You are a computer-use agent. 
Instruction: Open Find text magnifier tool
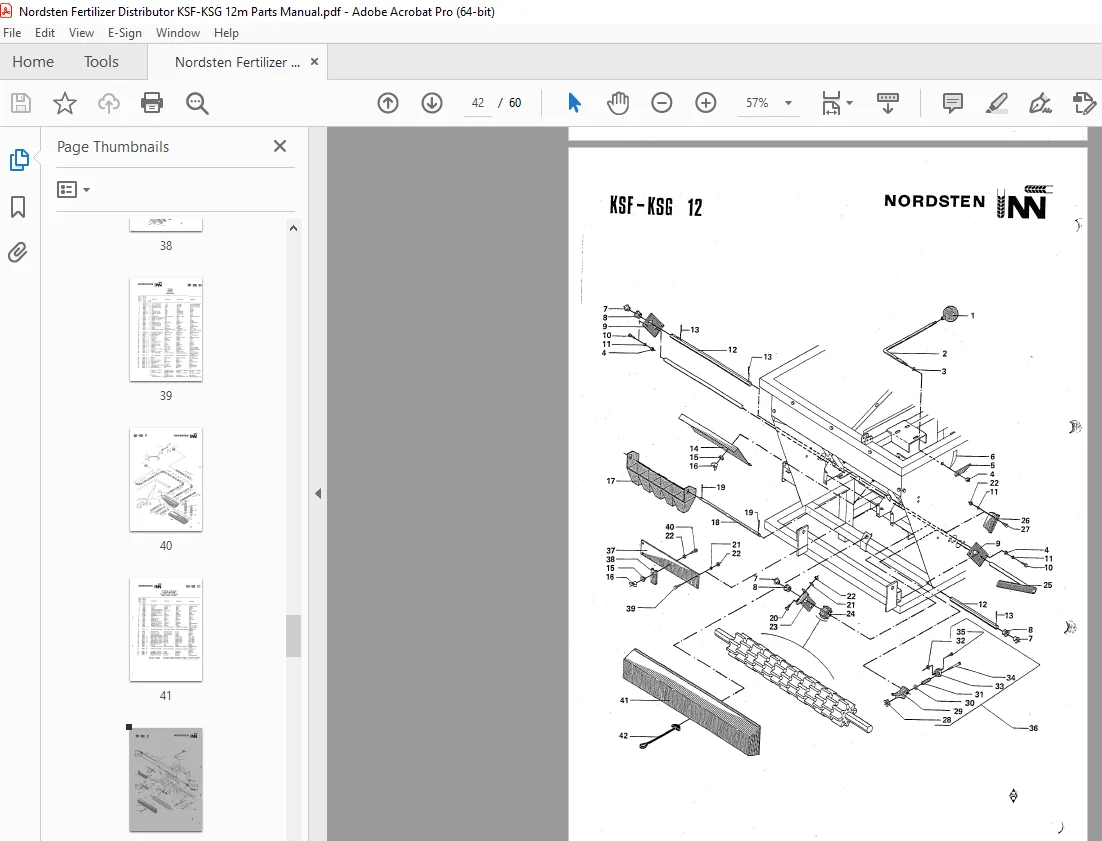click(x=197, y=103)
